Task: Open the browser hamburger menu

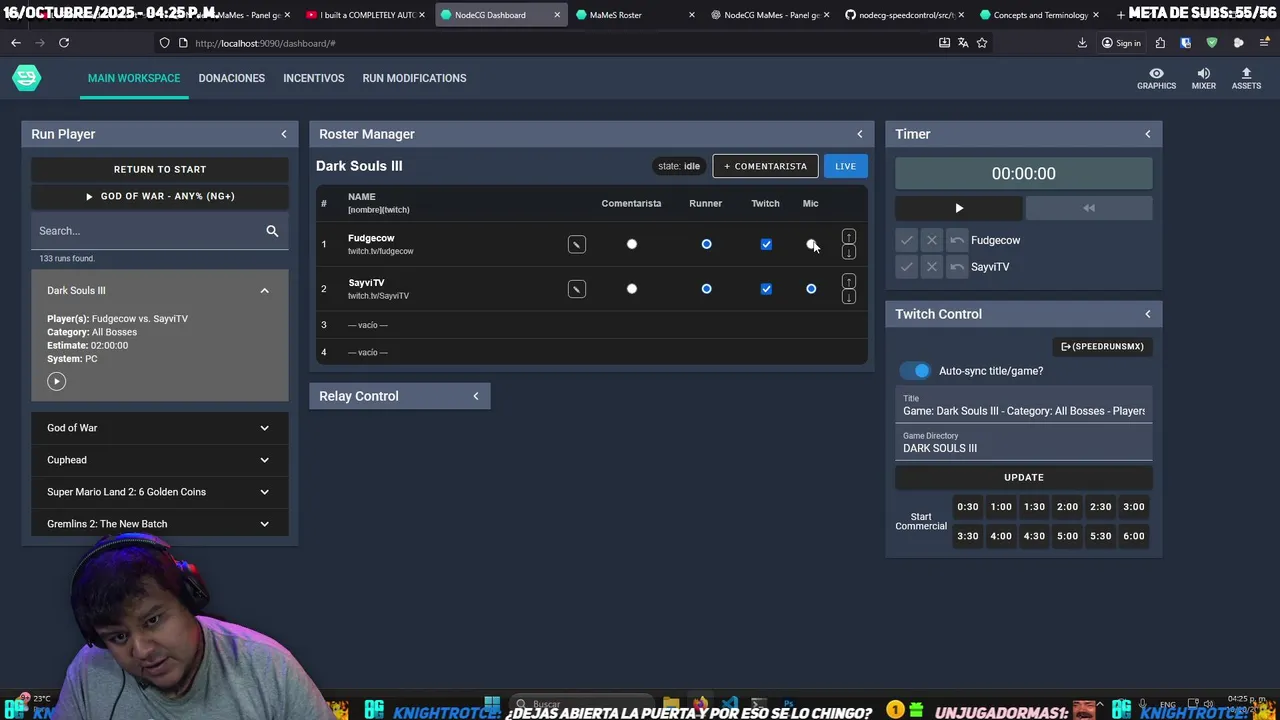Action: click(1264, 43)
